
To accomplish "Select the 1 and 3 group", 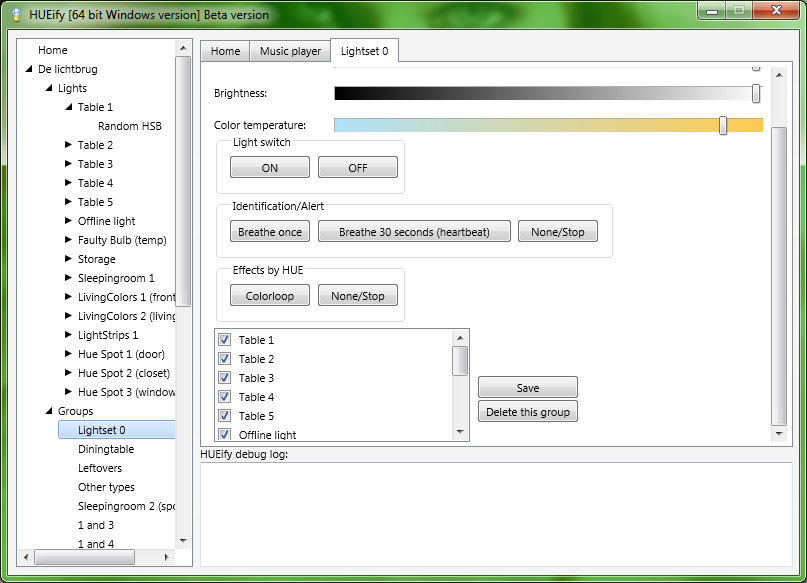I will point(96,525).
